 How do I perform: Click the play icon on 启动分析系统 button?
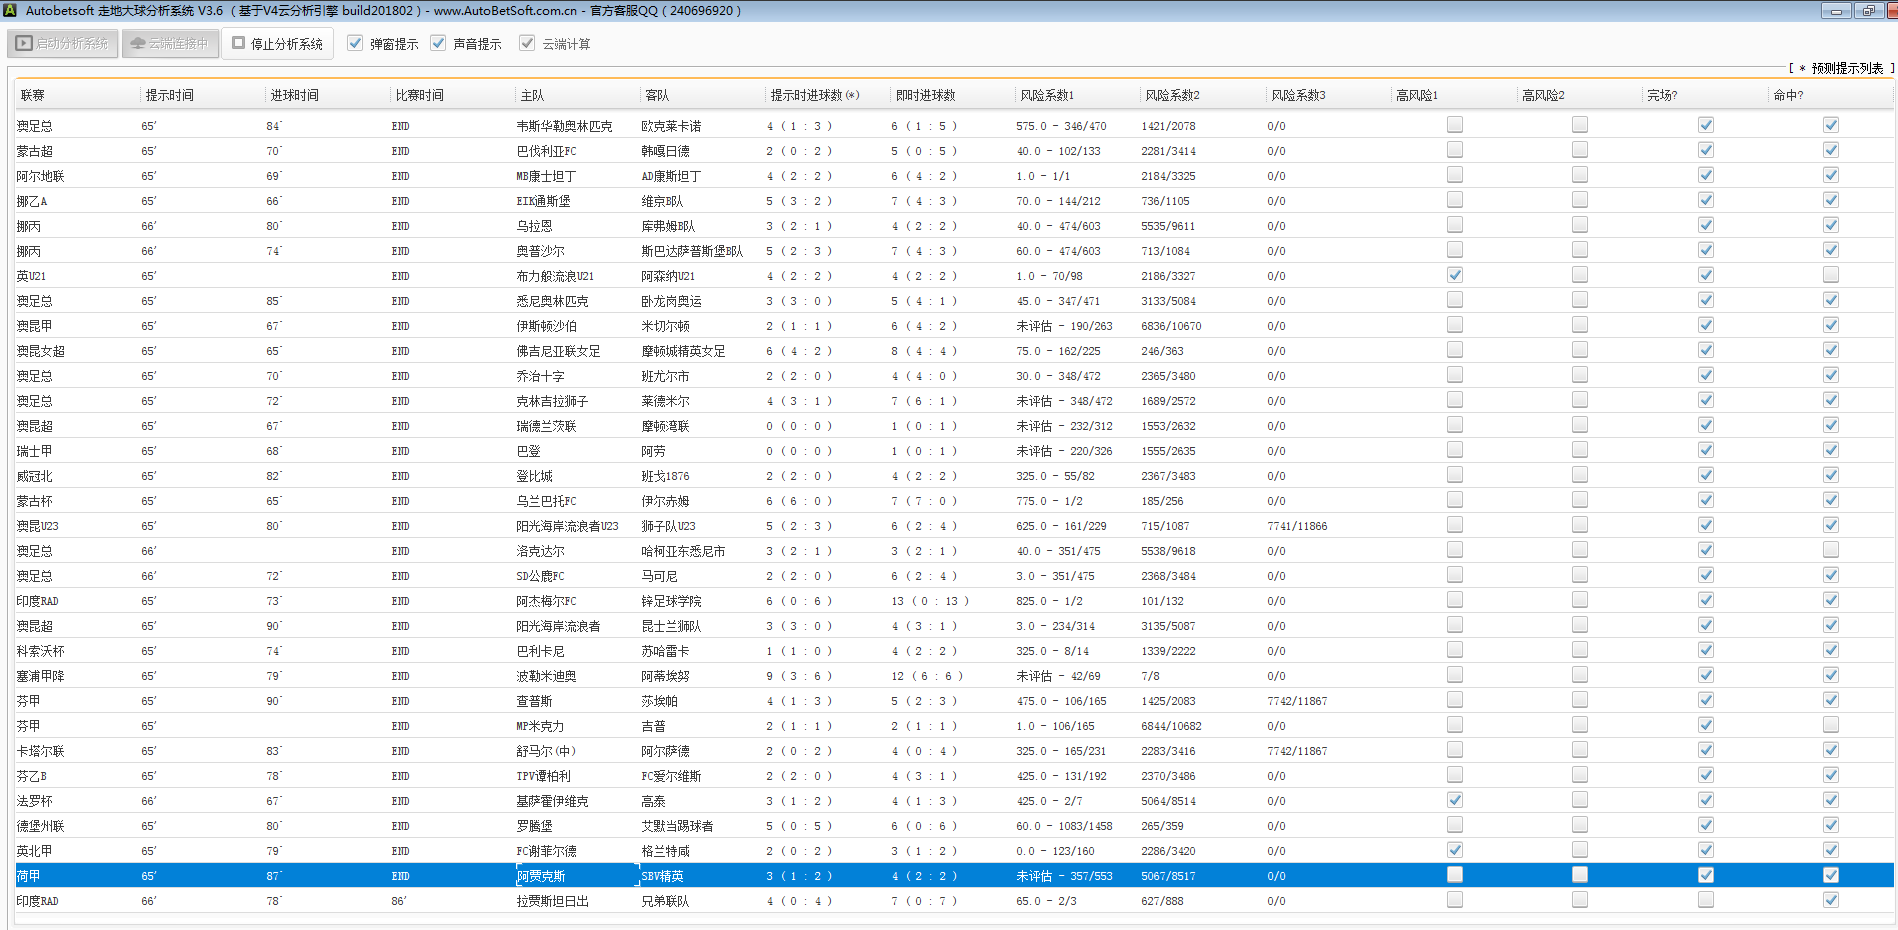click(24, 44)
